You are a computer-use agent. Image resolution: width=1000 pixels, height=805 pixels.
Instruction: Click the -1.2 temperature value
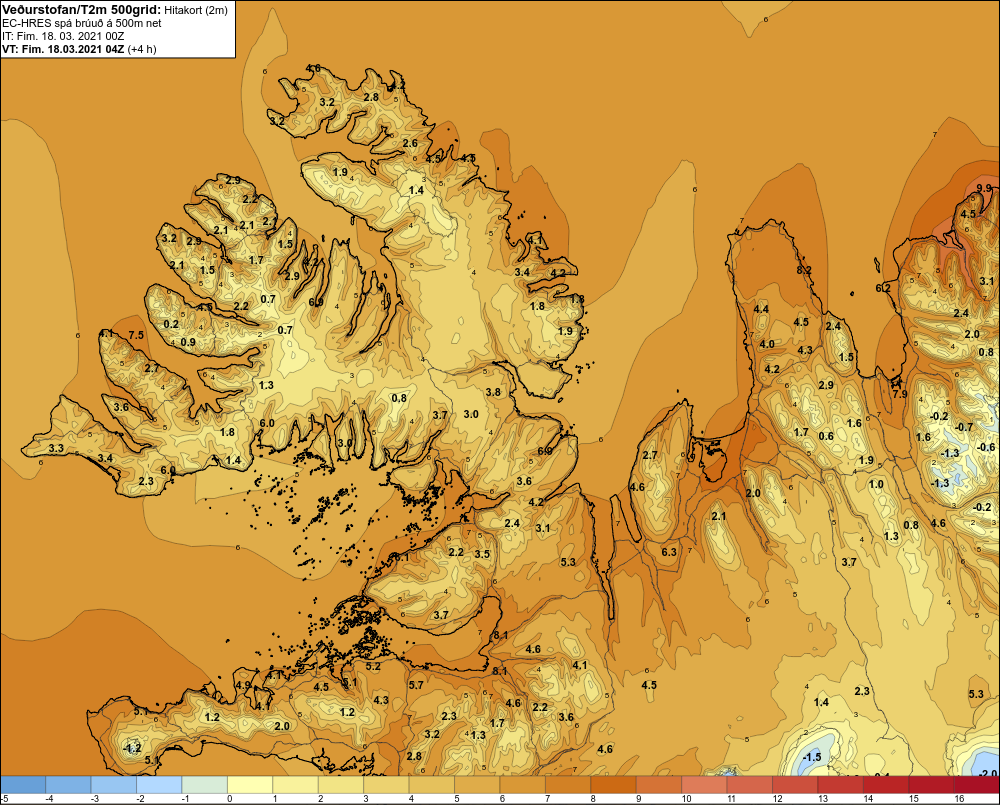(x=132, y=748)
